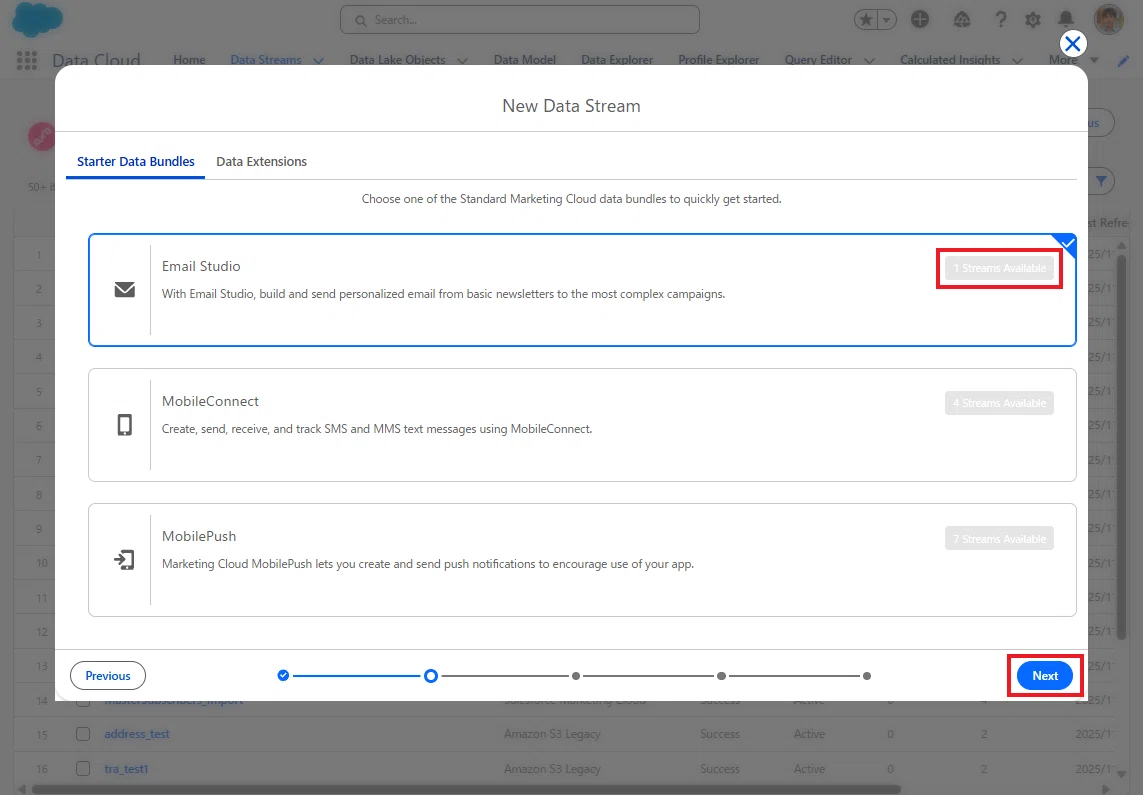This screenshot has height=795, width=1143.
Task: Click the third step progress dot
Action: pos(576,675)
